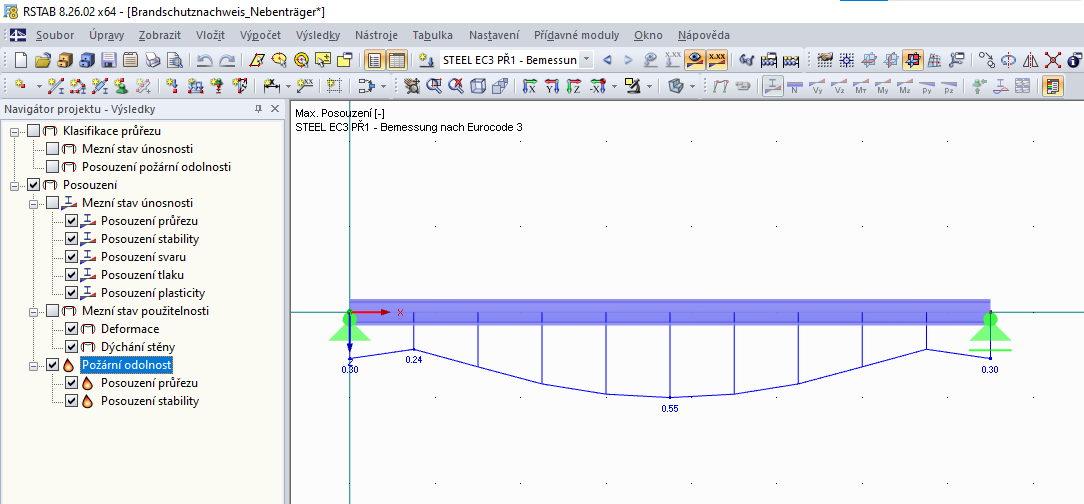
Task: Select the bending moment My diagram icon
Action: pos(883,86)
